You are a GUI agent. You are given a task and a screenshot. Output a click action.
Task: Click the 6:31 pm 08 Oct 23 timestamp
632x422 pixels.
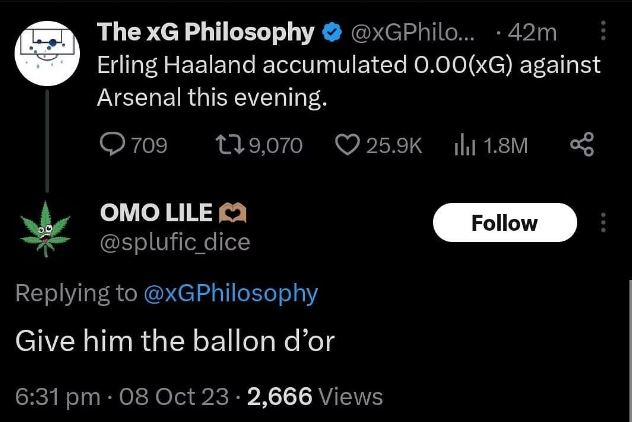(x=123, y=396)
